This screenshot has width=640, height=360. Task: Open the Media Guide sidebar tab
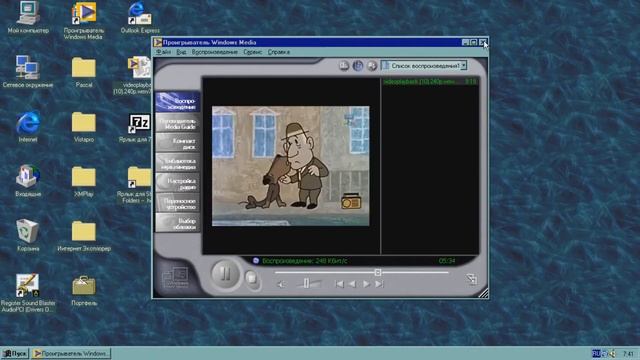178,123
